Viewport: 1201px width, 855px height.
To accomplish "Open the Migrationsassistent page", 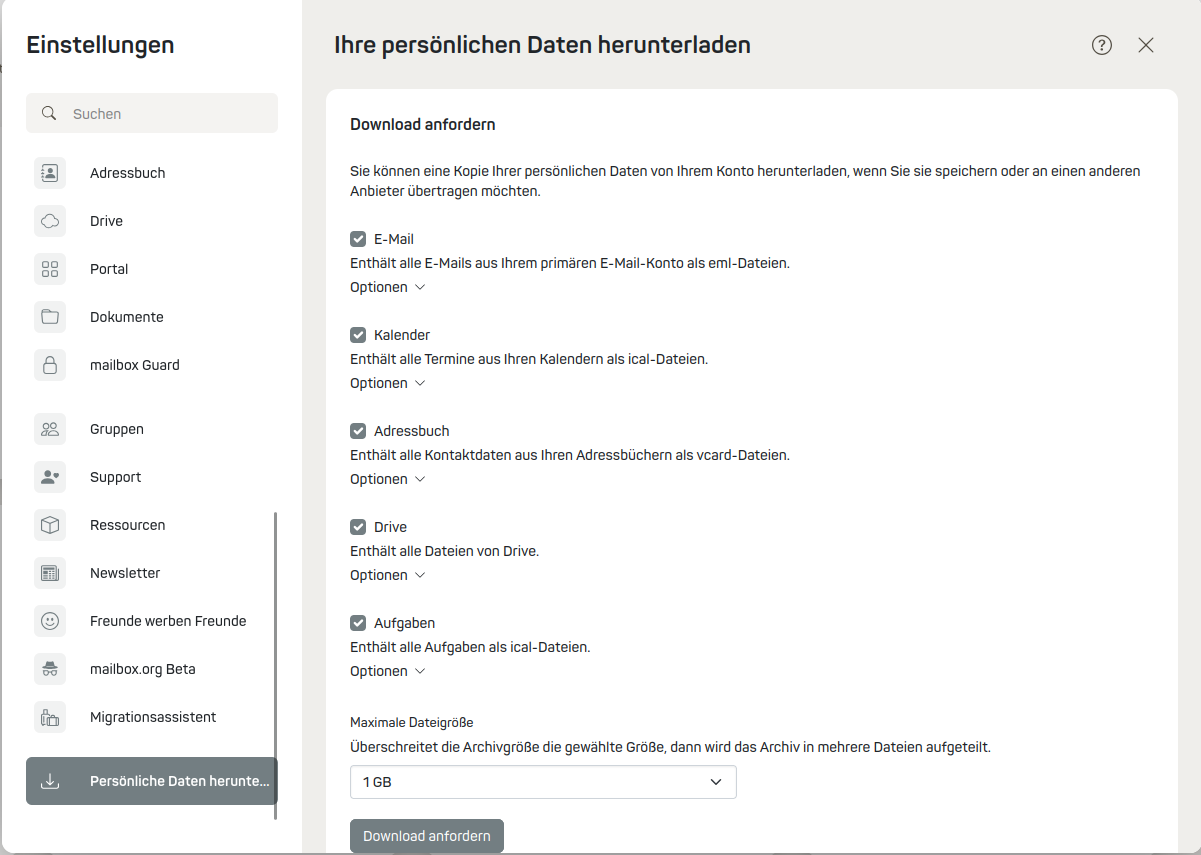I will point(150,717).
